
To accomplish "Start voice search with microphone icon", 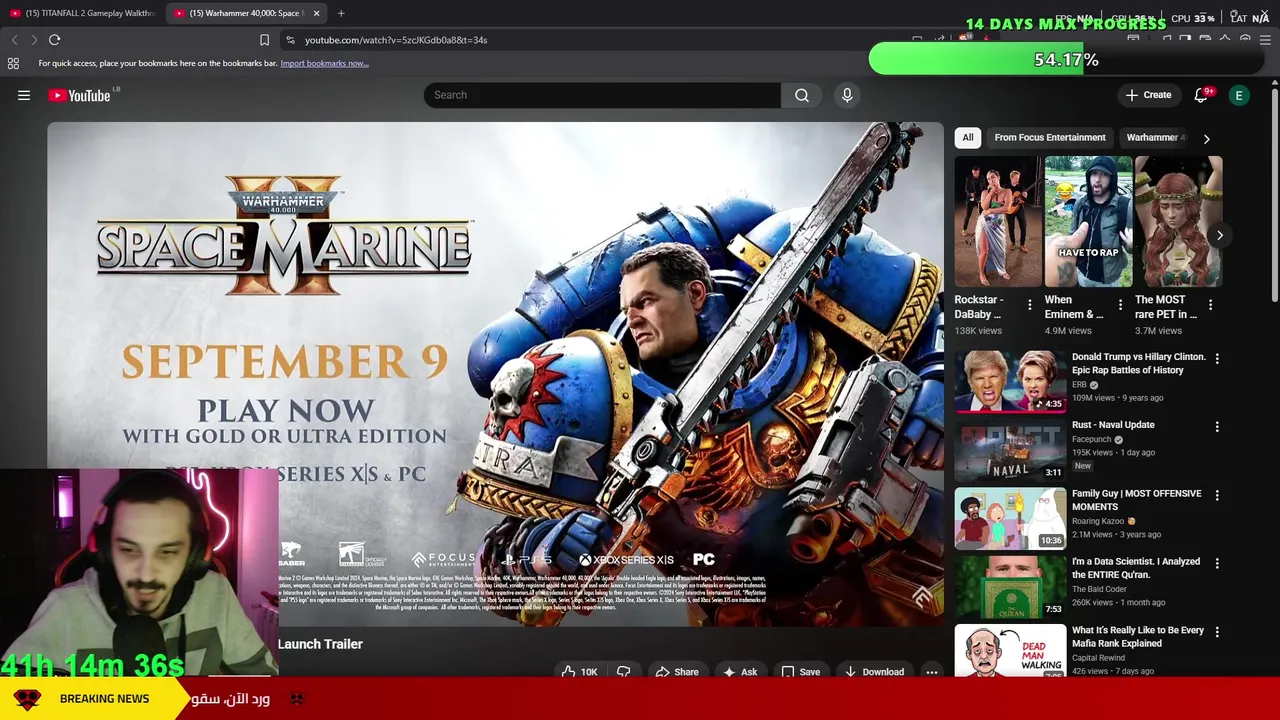I will click(847, 95).
